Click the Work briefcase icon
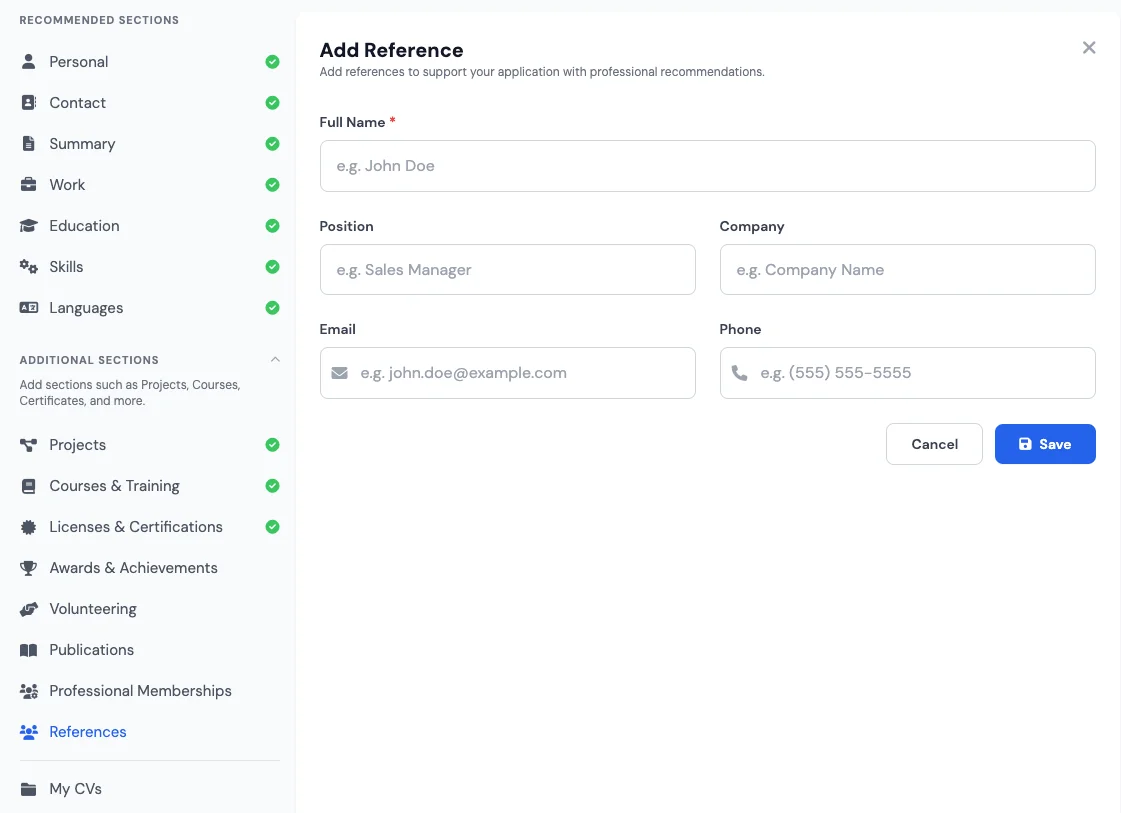This screenshot has height=813, width=1121. pos(29,184)
